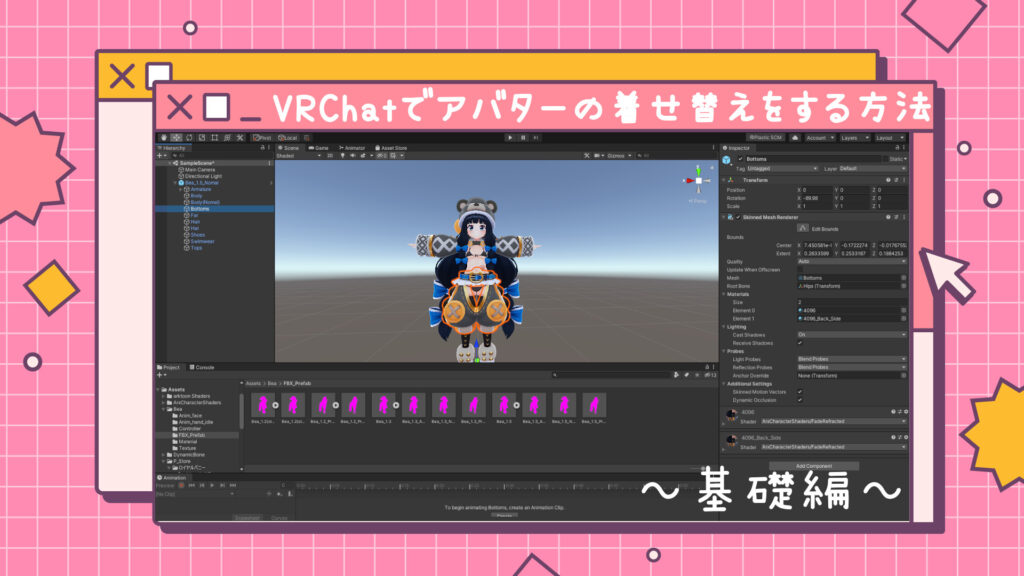Toggle Dynamic Occlusion checkbox
Screen dimensions: 1024x576
point(800,400)
